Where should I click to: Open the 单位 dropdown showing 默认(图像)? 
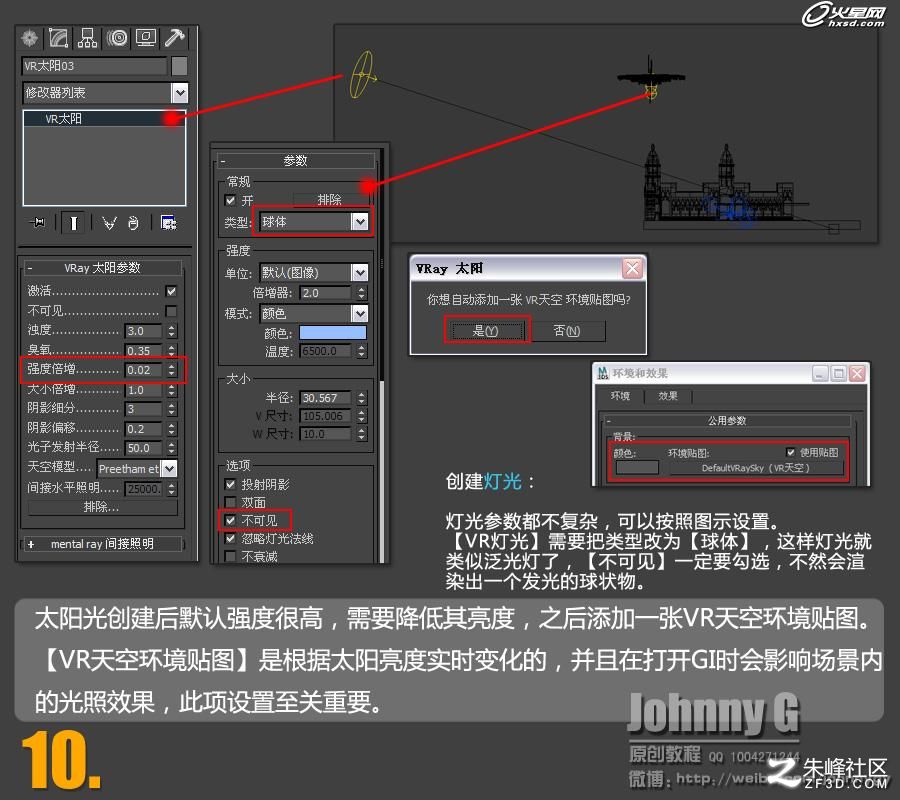click(x=360, y=273)
